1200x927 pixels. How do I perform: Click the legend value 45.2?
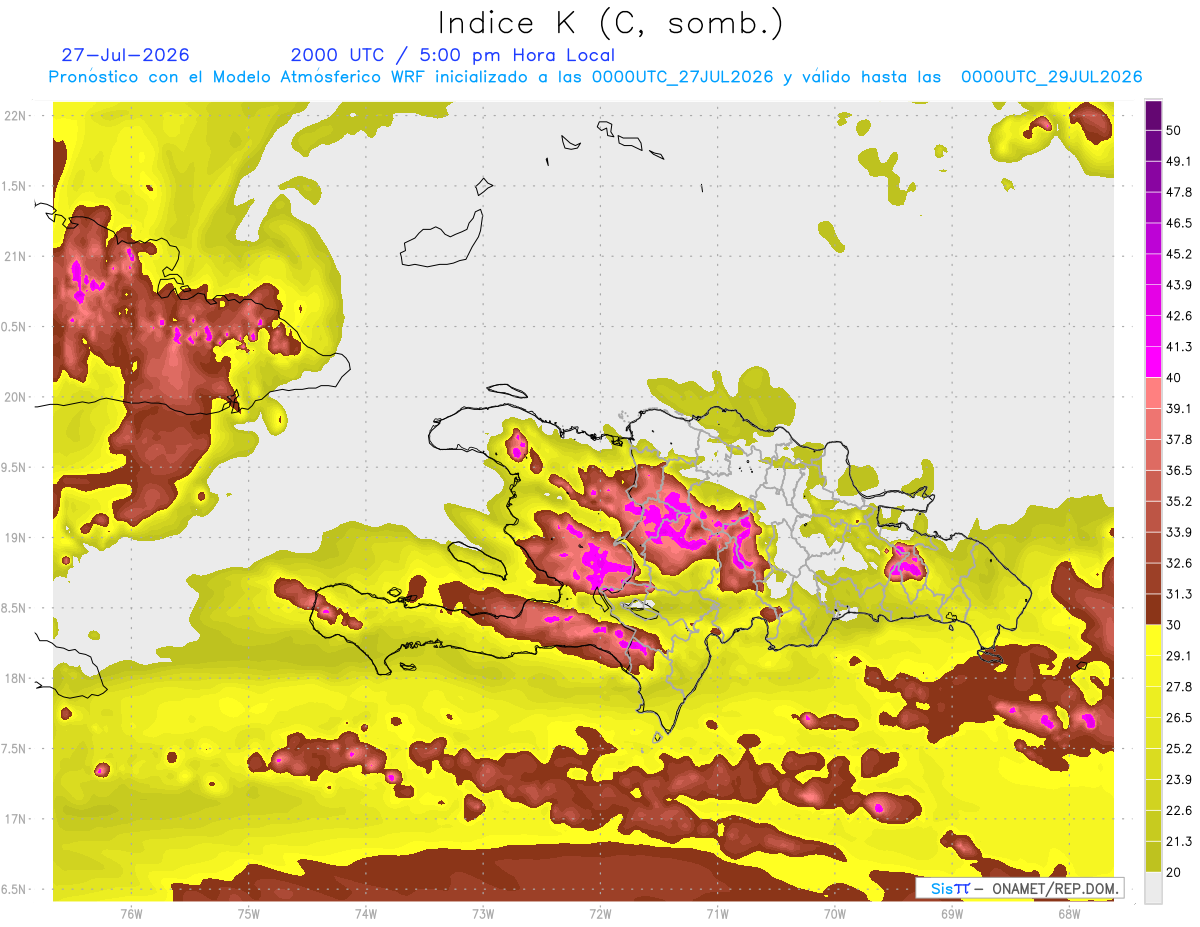tap(1179, 254)
